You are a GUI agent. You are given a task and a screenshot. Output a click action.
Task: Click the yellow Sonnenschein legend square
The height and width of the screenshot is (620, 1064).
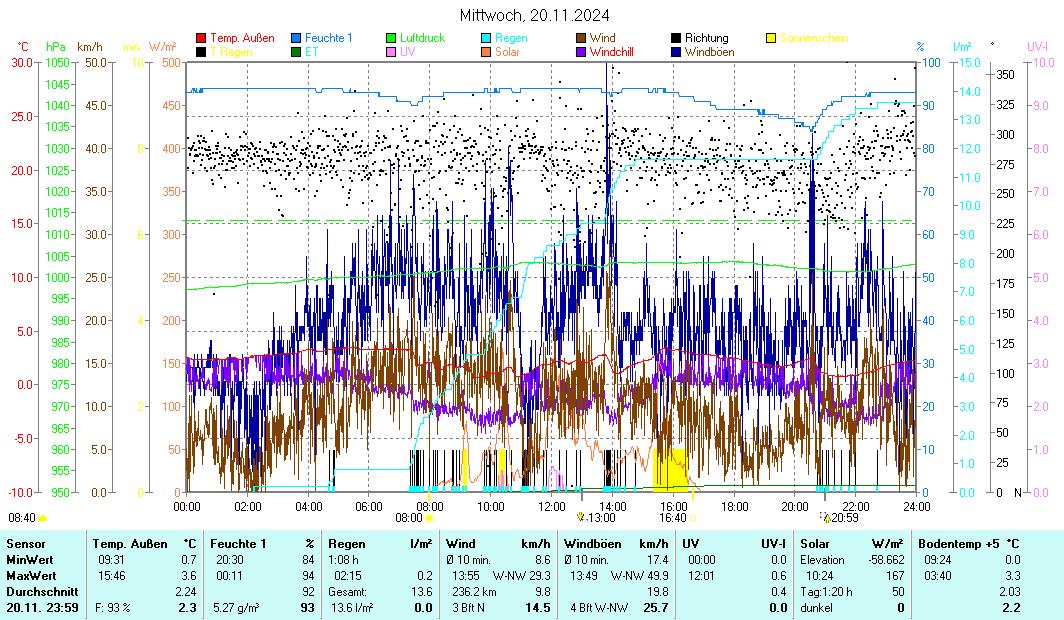click(771, 38)
